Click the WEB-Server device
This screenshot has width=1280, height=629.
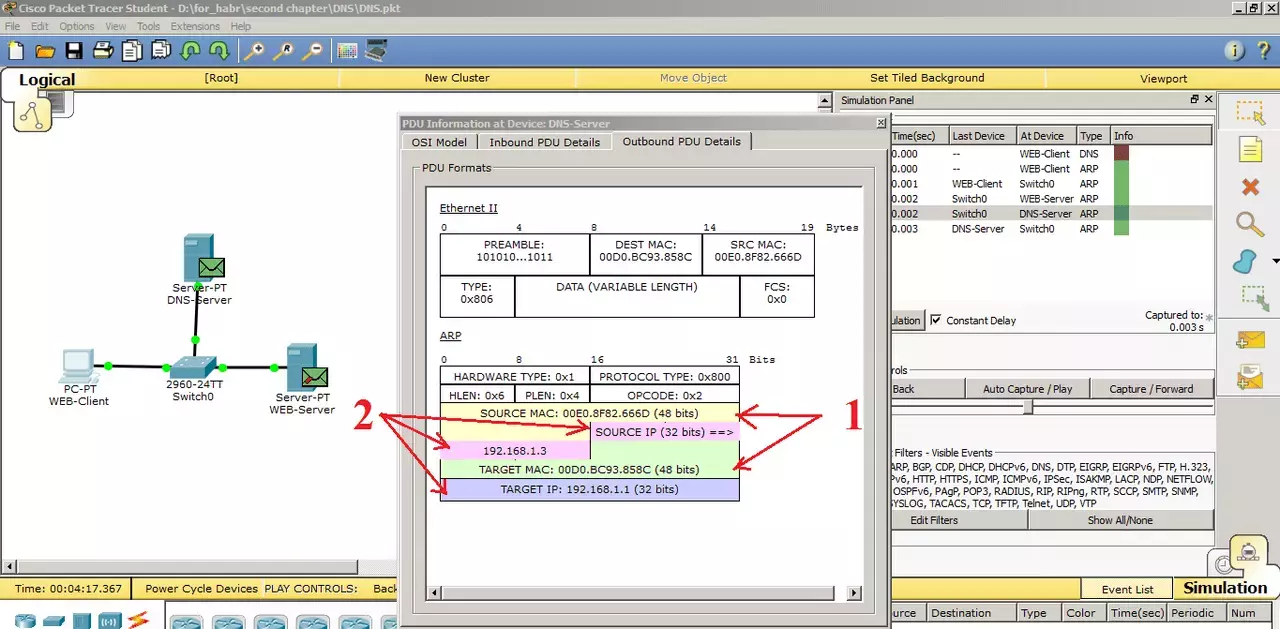point(301,367)
